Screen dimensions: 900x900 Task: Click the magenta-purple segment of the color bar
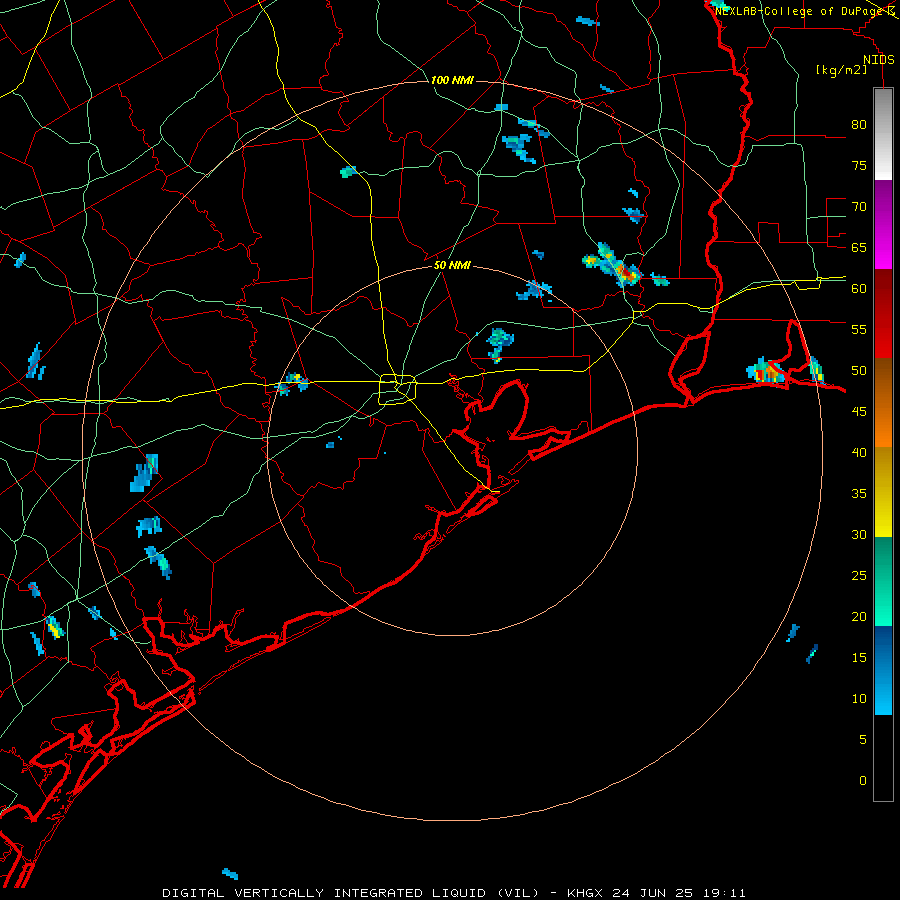[x=883, y=224]
